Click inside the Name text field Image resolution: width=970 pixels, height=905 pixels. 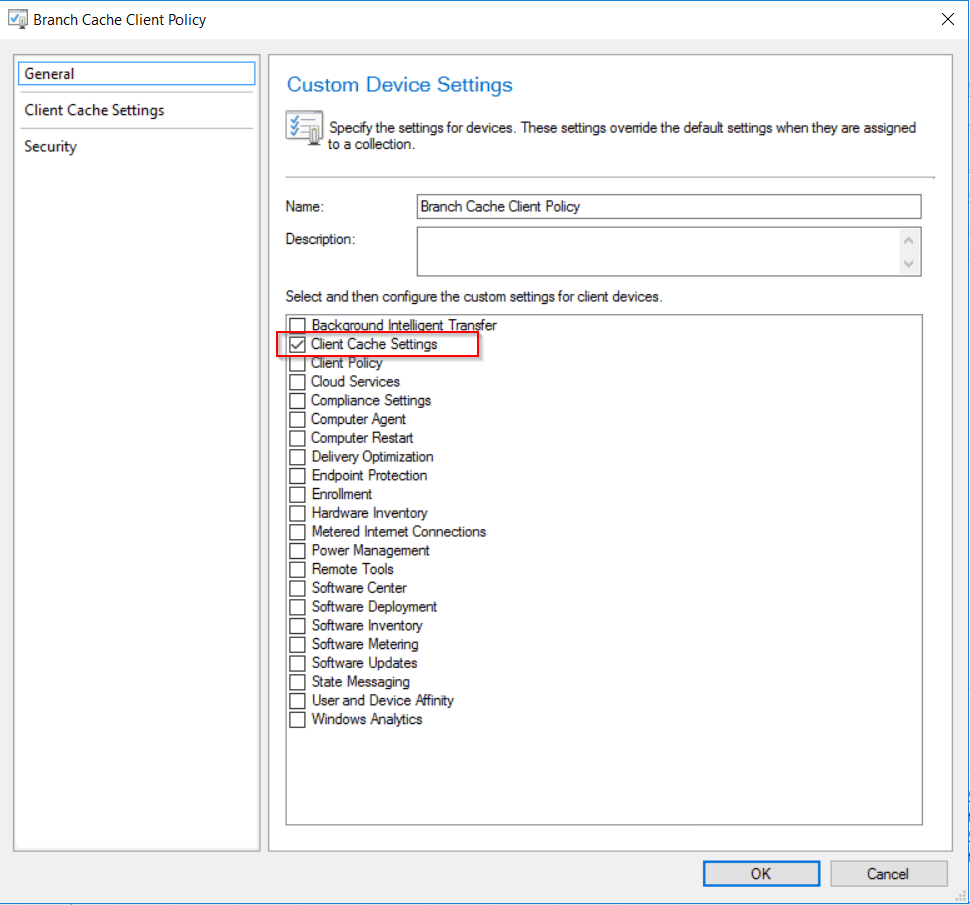point(668,206)
